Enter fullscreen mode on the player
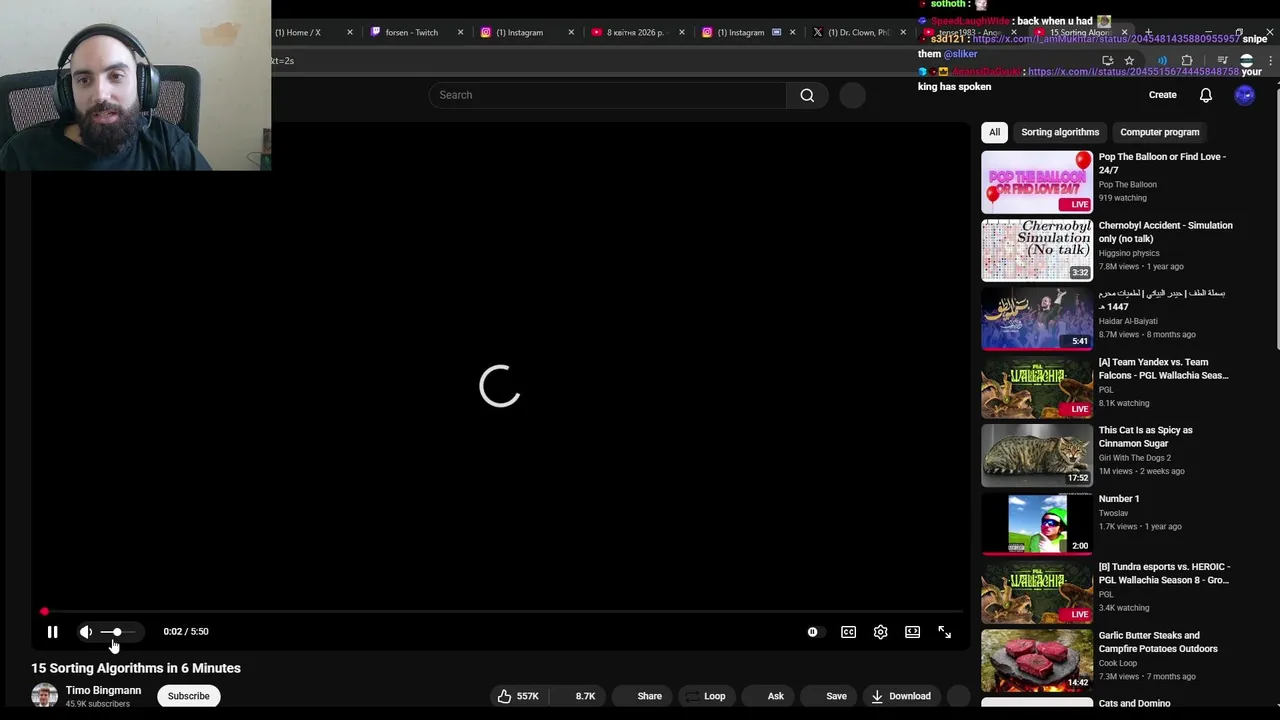The height and width of the screenshot is (720, 1280). point(944,632)
